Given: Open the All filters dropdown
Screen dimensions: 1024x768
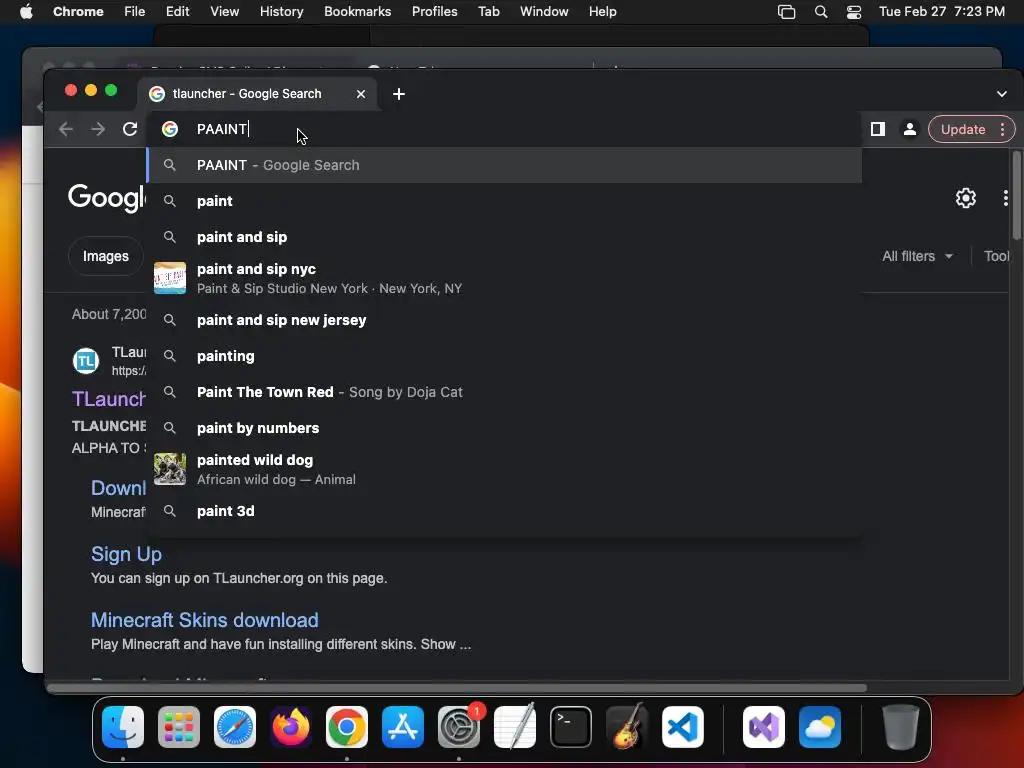Looking at the screenshot, I should (x=917, y=256).
